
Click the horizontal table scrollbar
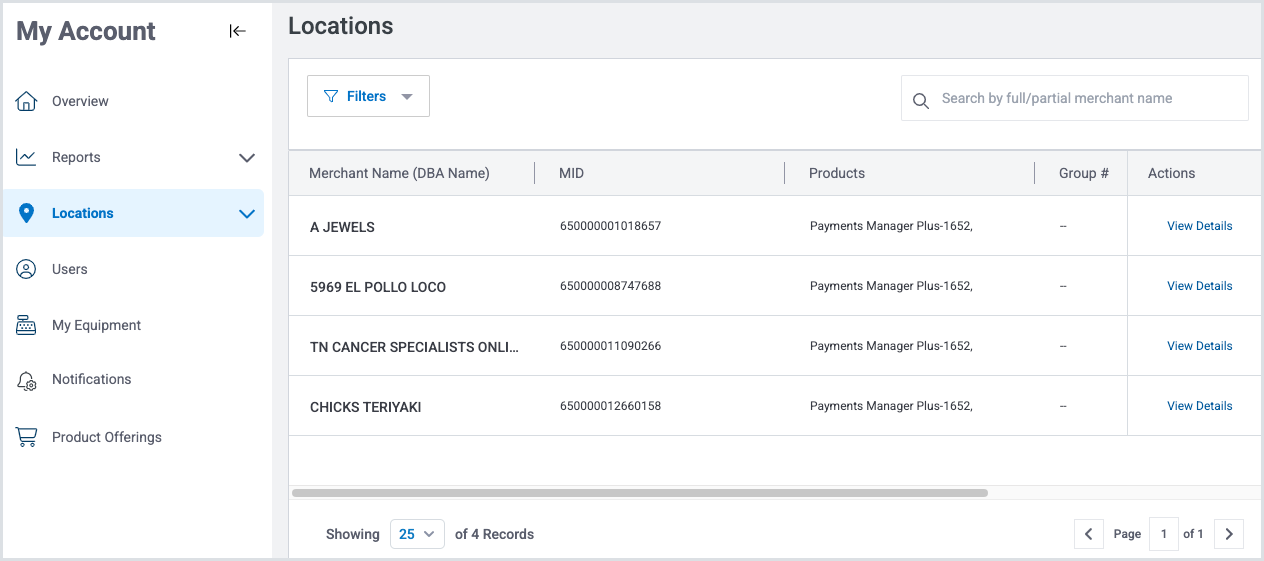click(640, 493)
